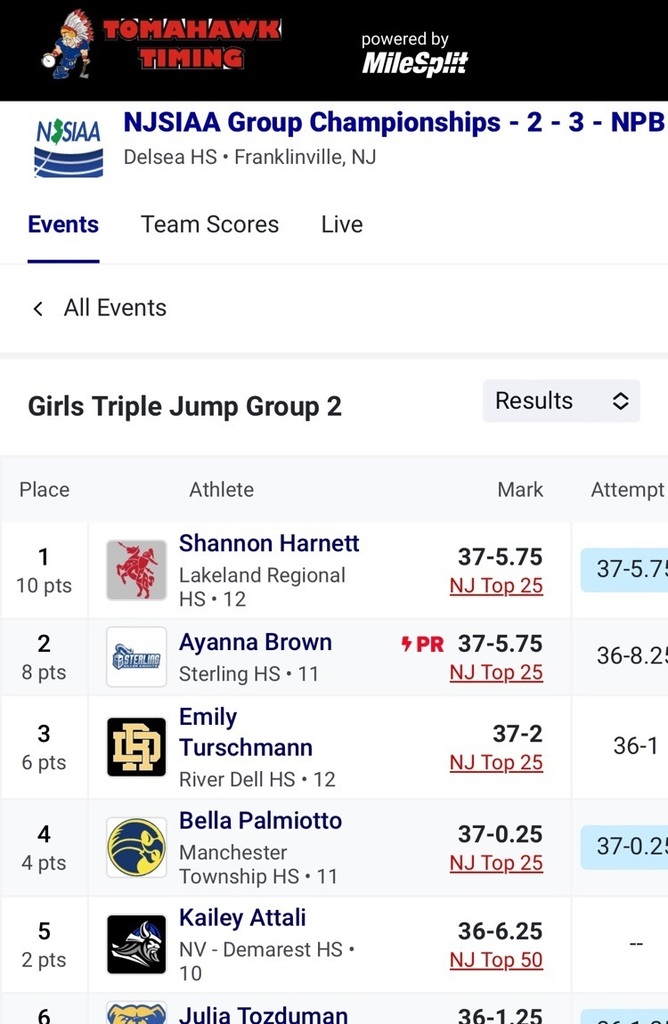This screenshot has height=1024, width=668.
Task: Tap the Manchester Township HS logo
Action: 137,847
